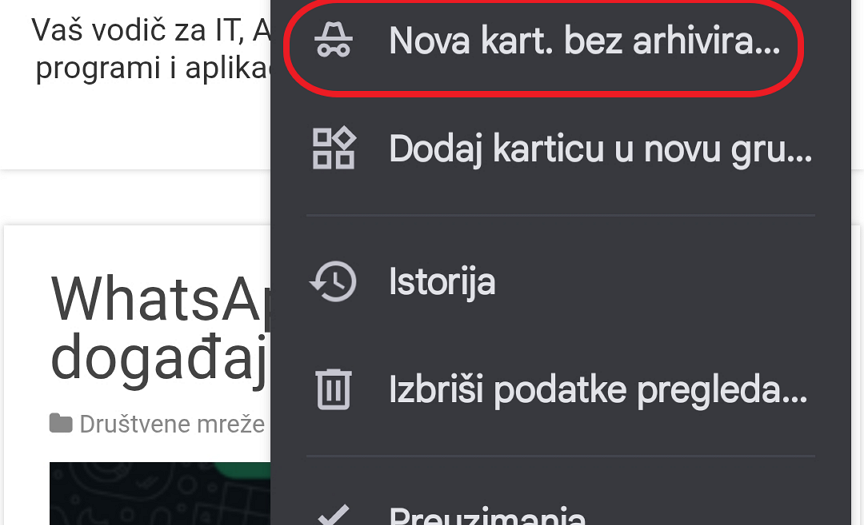Click the history clock icon
Image resolution: width=864 pixels, height=525 pixels.
[333, 282]
